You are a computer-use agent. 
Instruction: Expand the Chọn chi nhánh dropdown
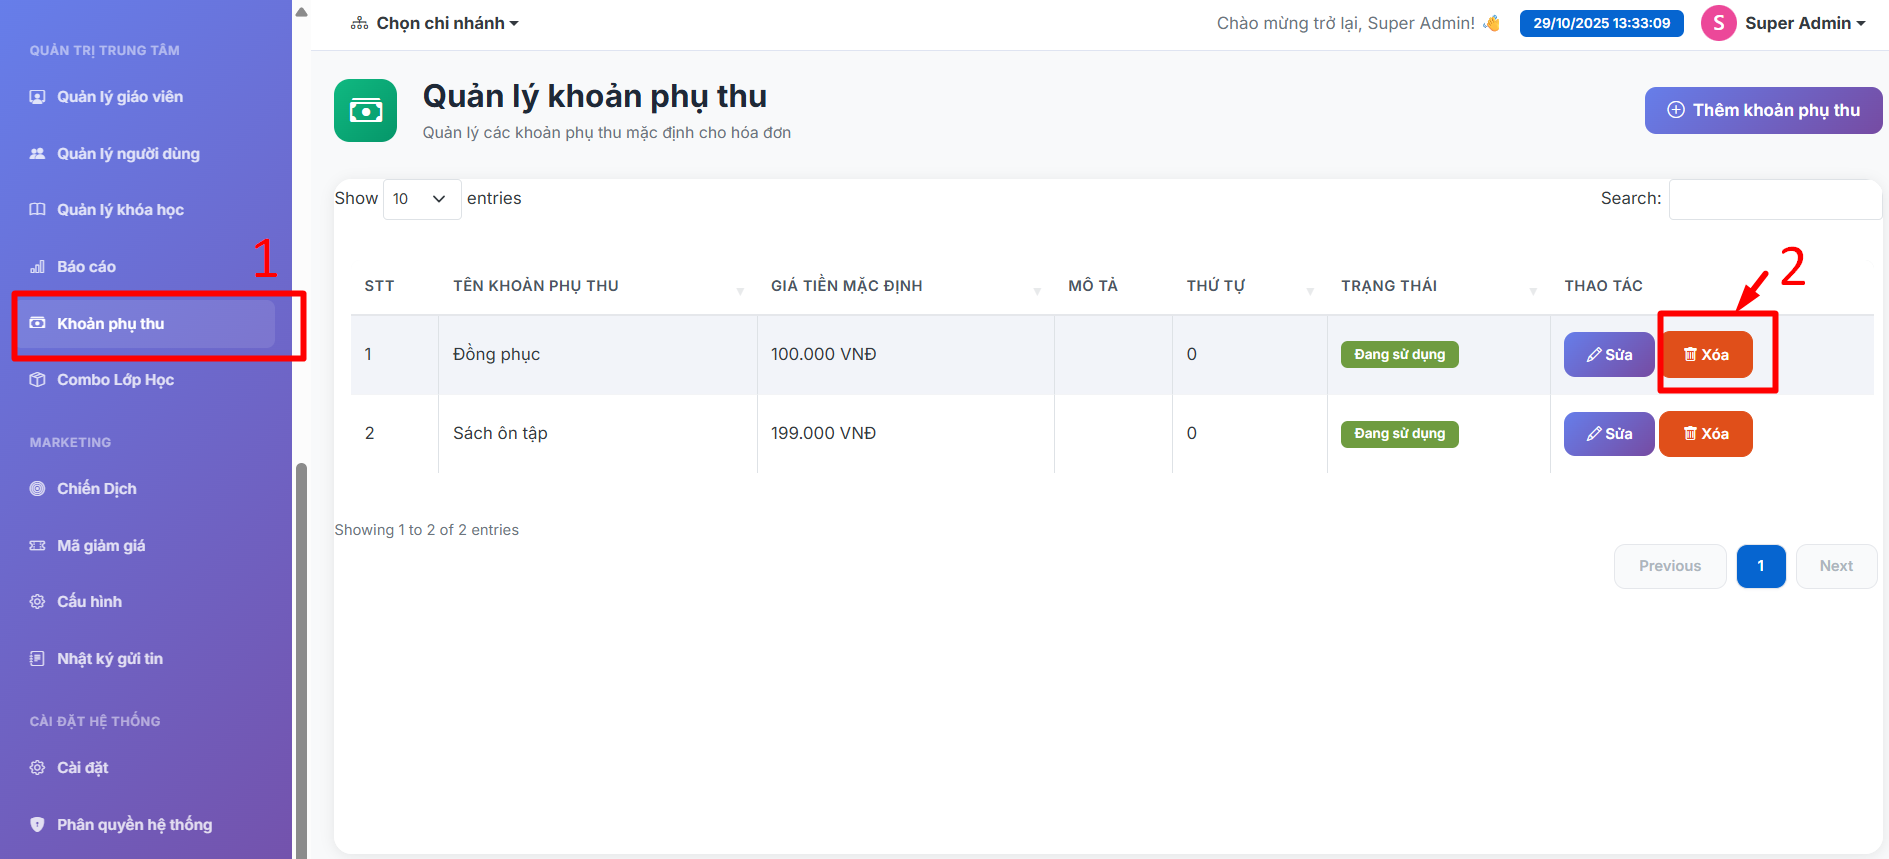tap(436, 23)
